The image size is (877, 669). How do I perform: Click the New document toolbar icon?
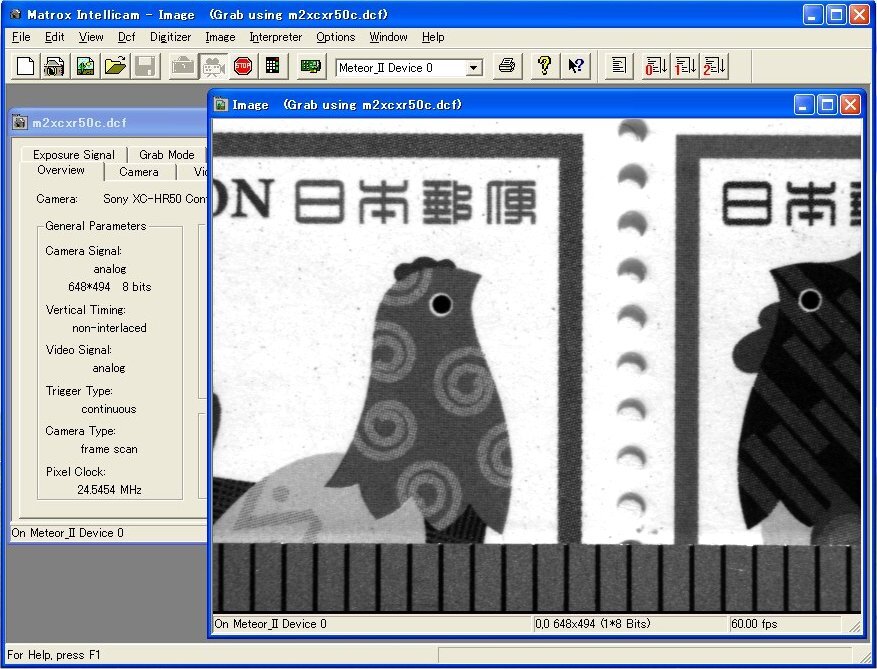[x=25, y=67]
